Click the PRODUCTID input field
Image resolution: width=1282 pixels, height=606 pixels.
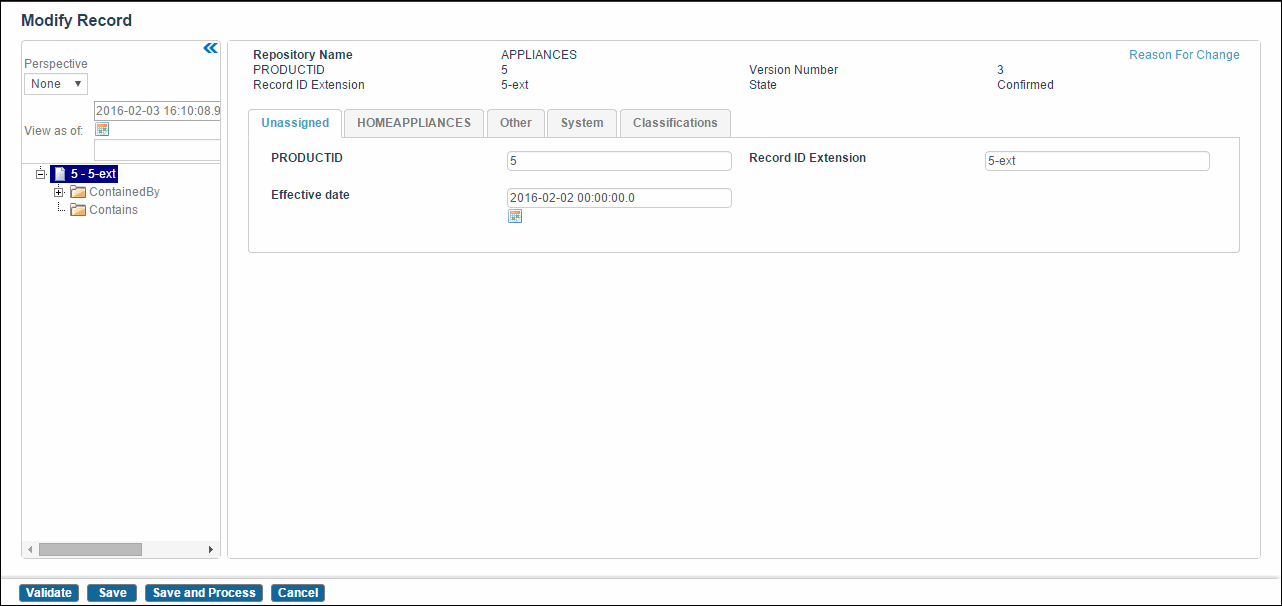tap(619, 161)
